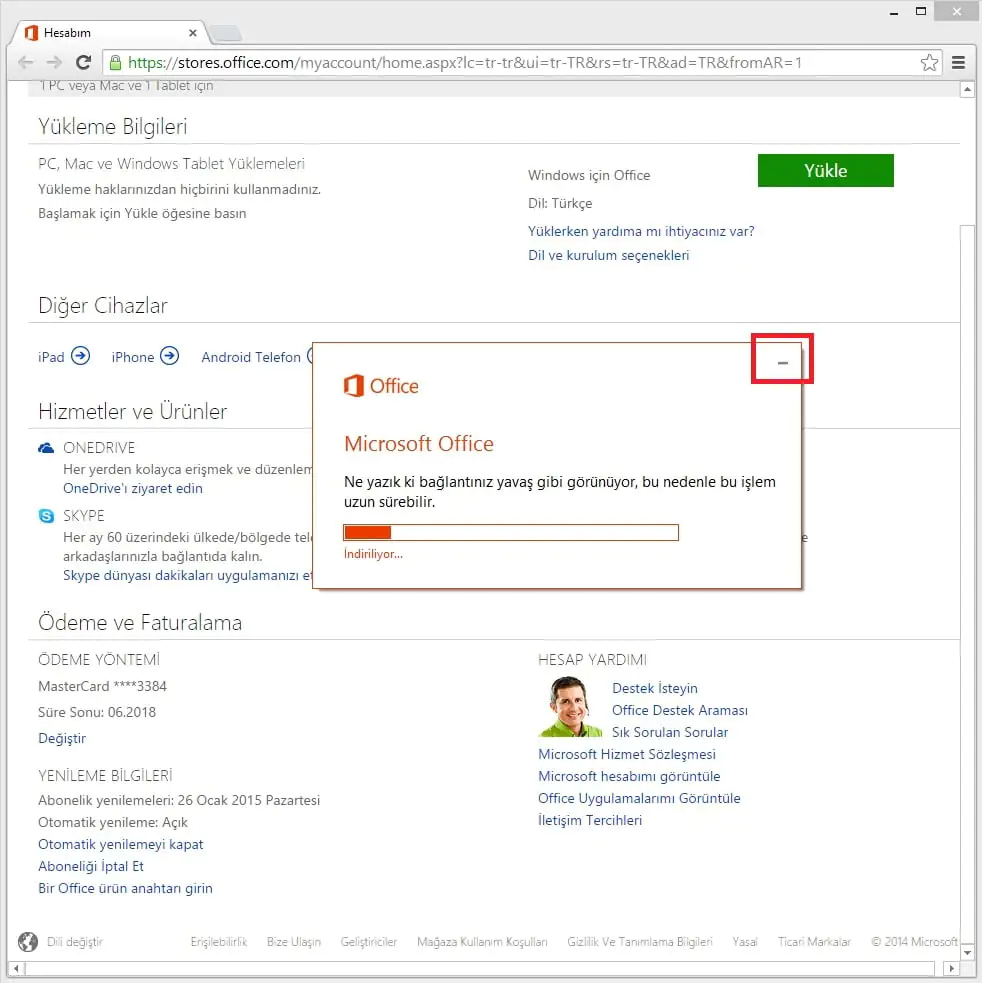Click Otomatik yenileme: Açık text
This screenshot has width=982, height=983.
coord(113,823)
